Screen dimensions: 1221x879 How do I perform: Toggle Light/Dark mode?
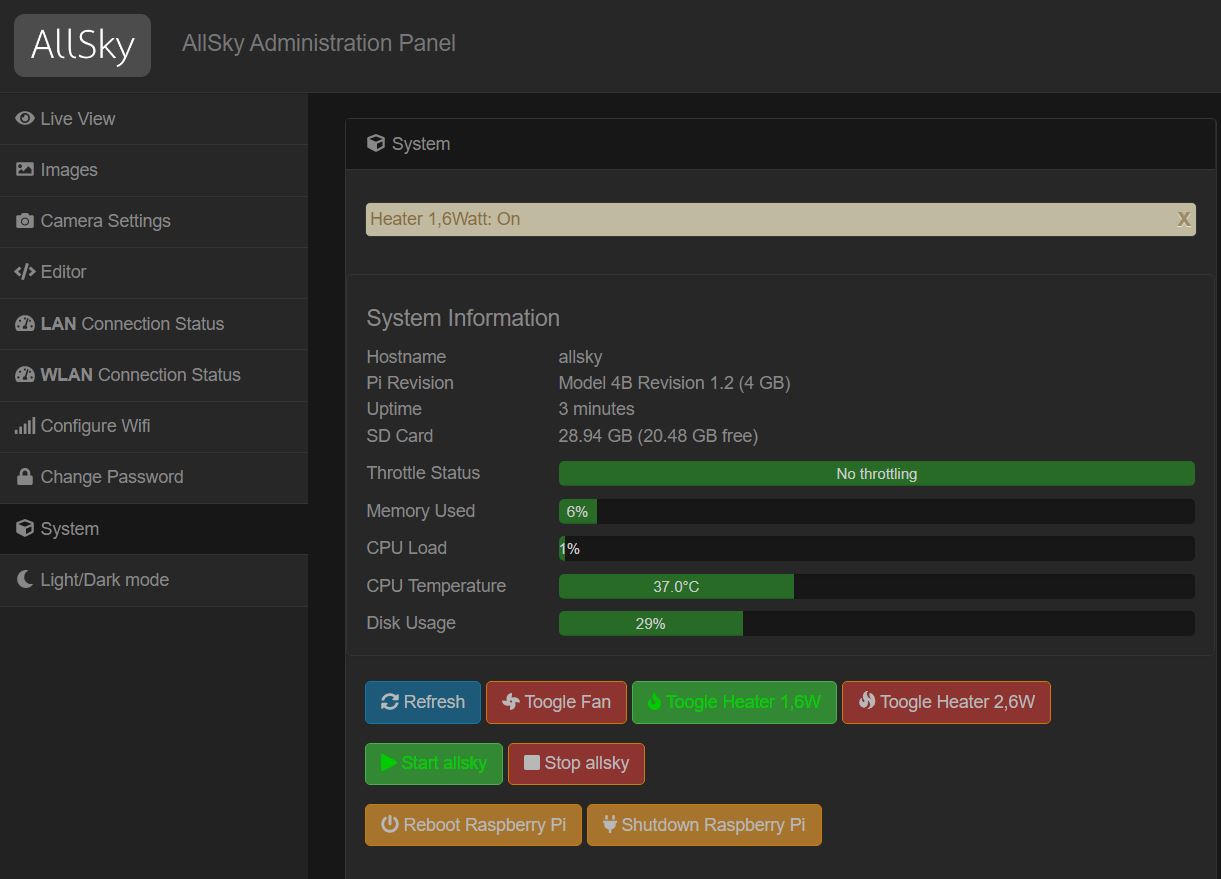(x=154, y=580)
